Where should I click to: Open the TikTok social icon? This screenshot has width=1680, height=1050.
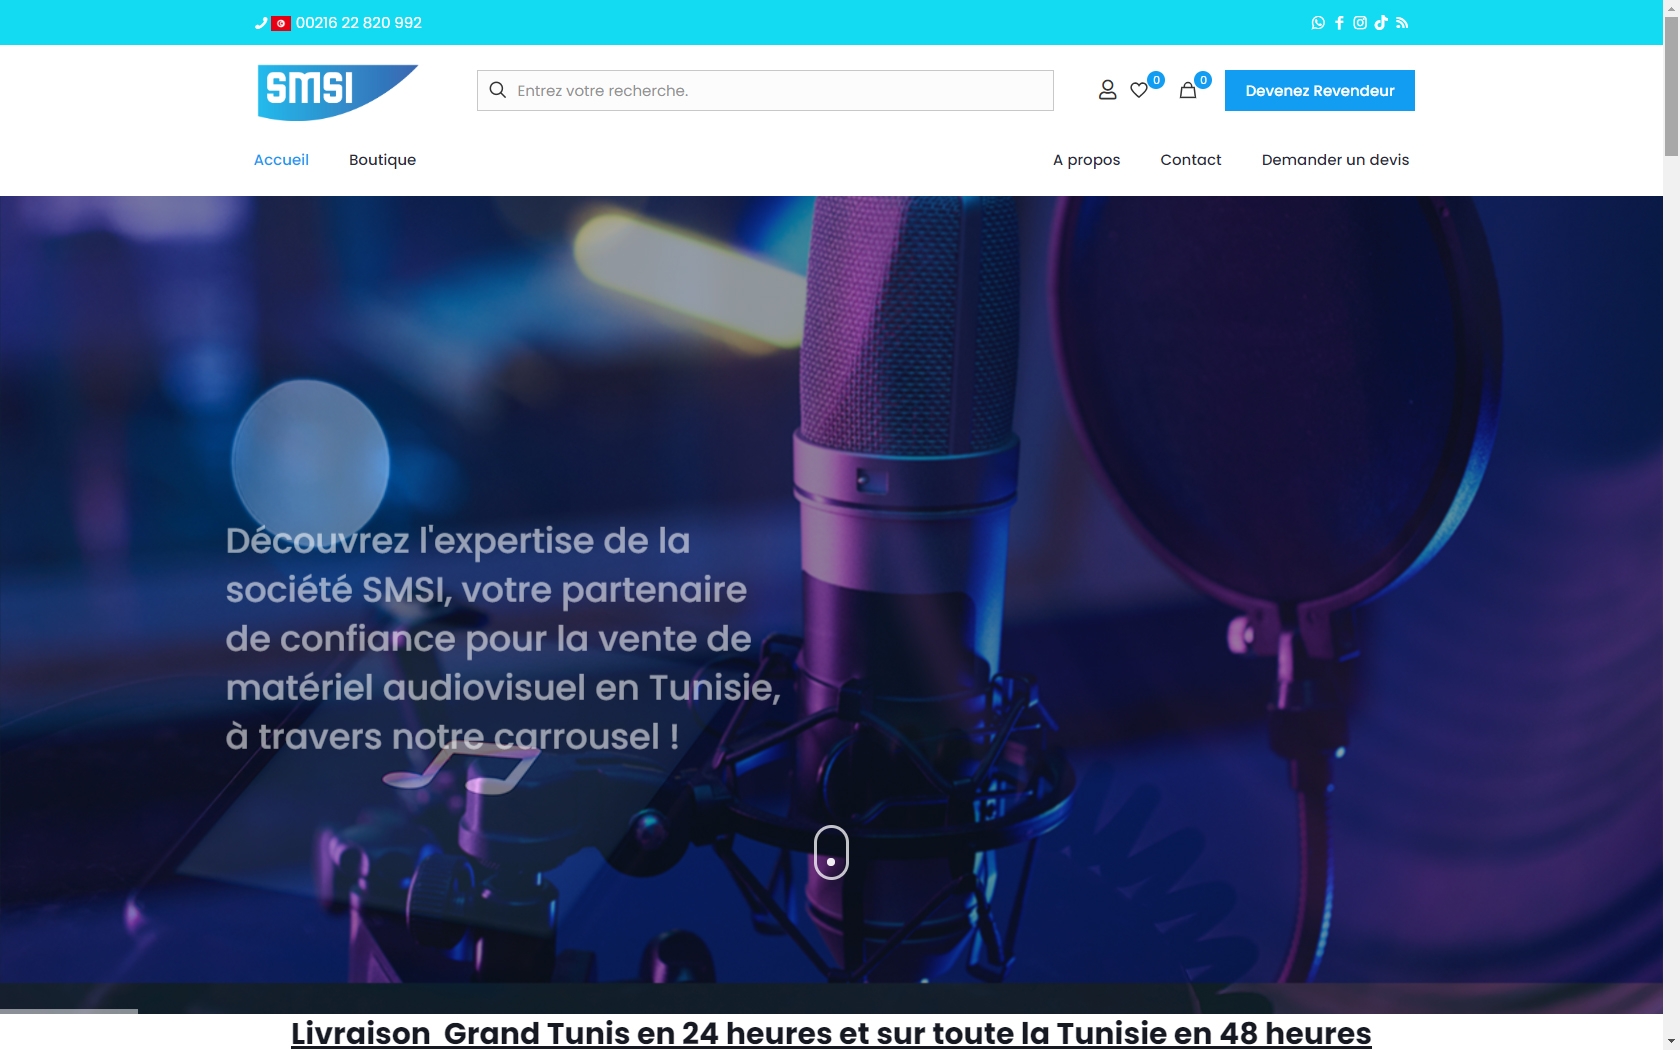click(1381, 23)
